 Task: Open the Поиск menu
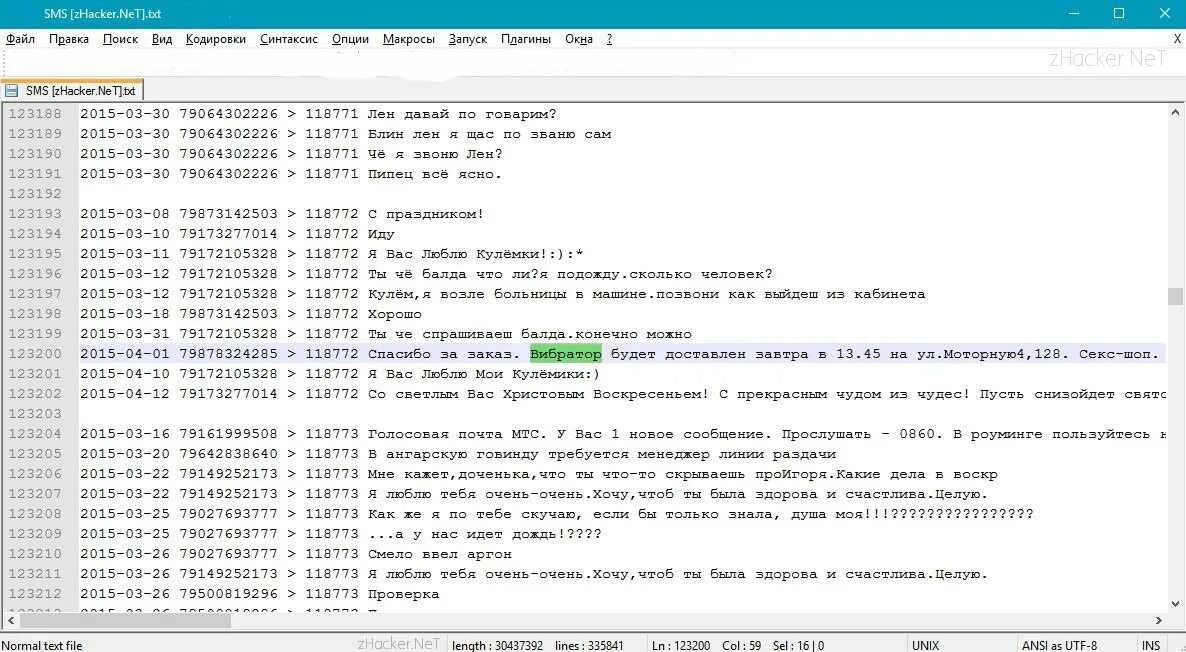120,39
